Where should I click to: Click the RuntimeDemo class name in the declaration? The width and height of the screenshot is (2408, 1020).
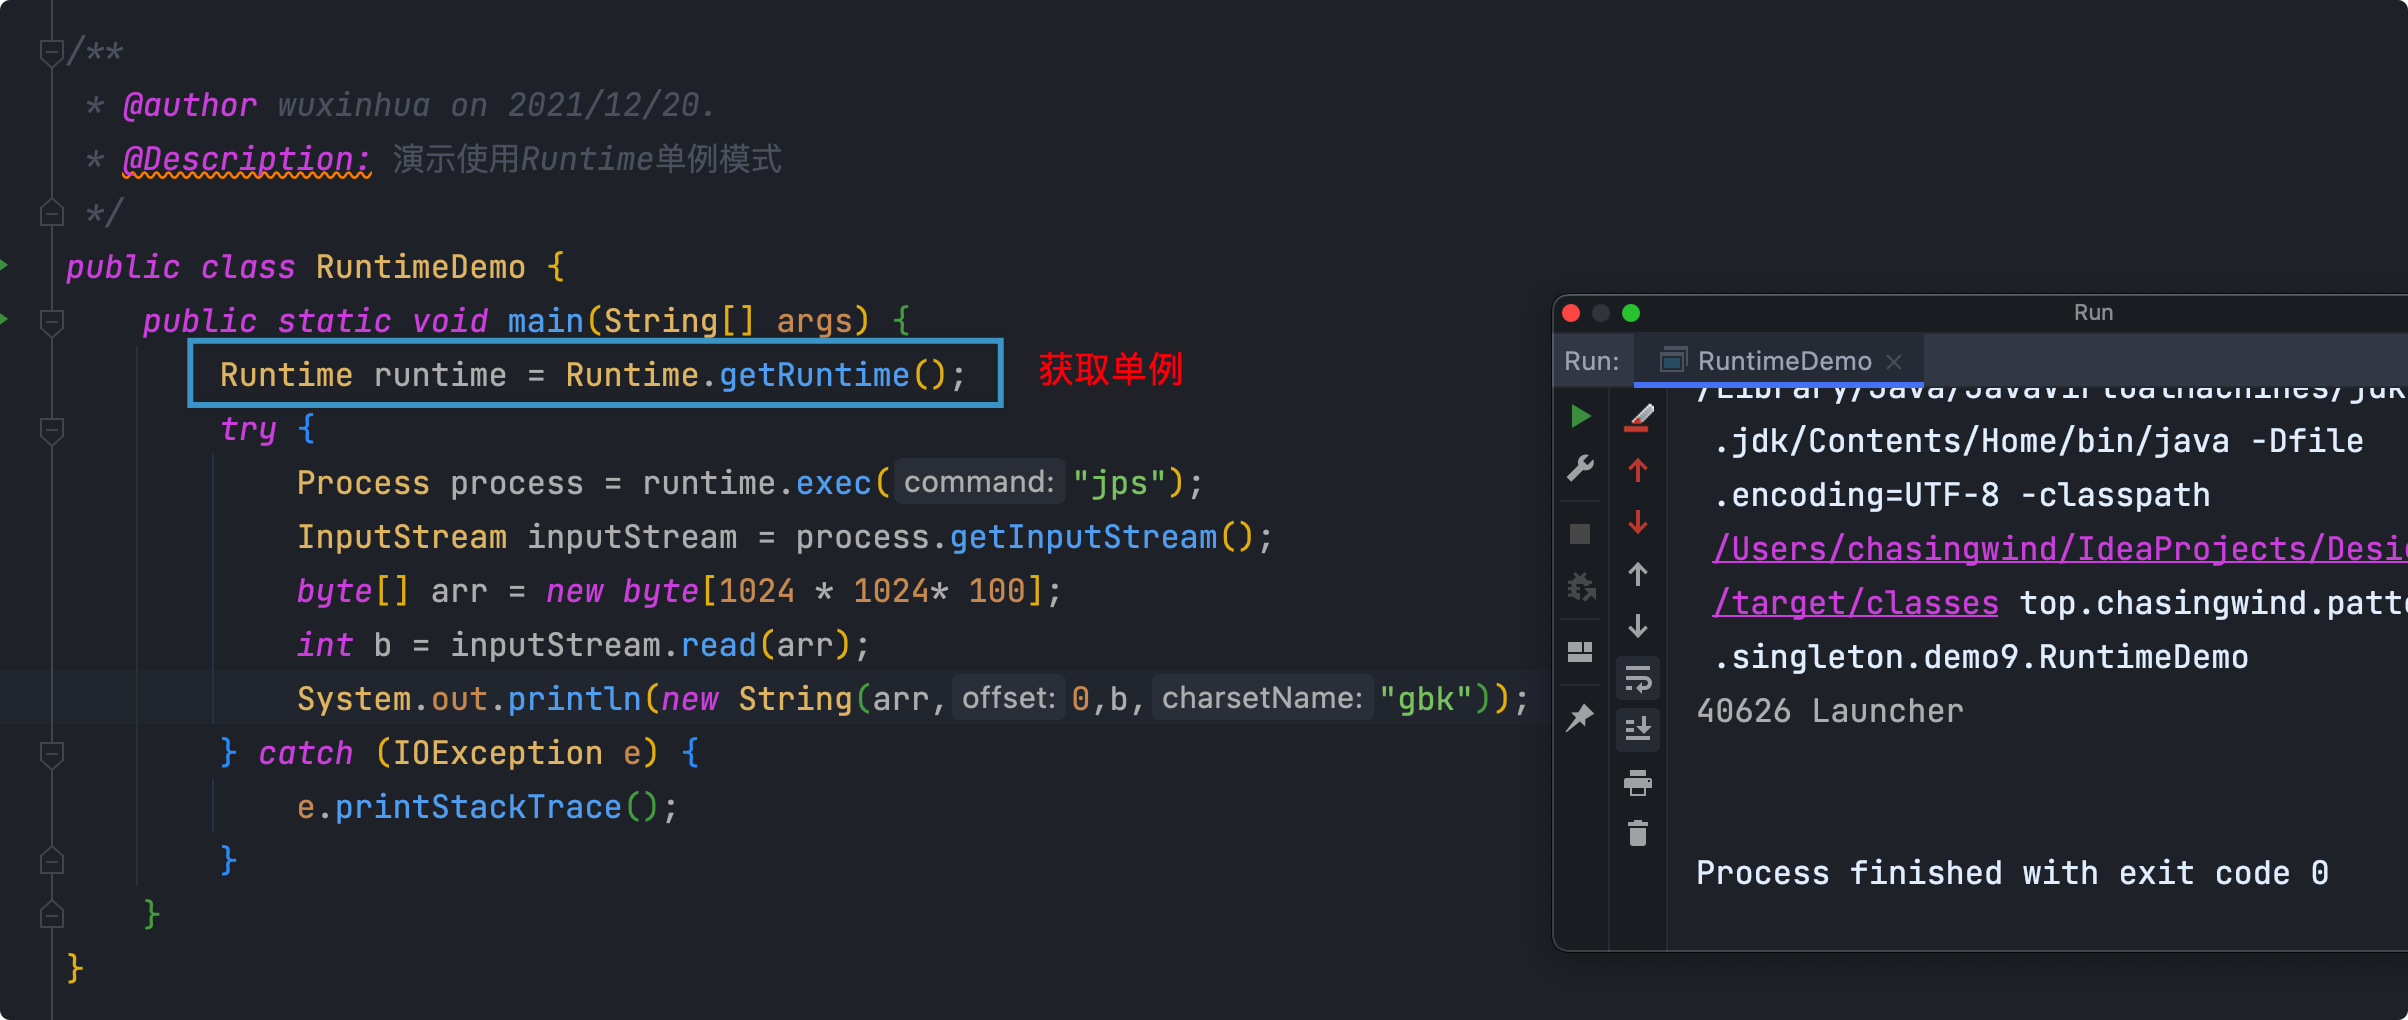point(420,267)
